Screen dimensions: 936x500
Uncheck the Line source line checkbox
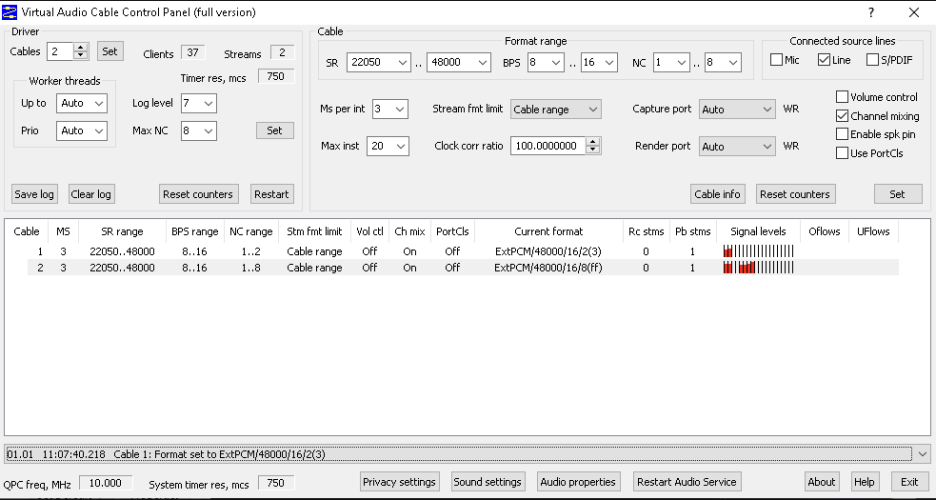824,60
